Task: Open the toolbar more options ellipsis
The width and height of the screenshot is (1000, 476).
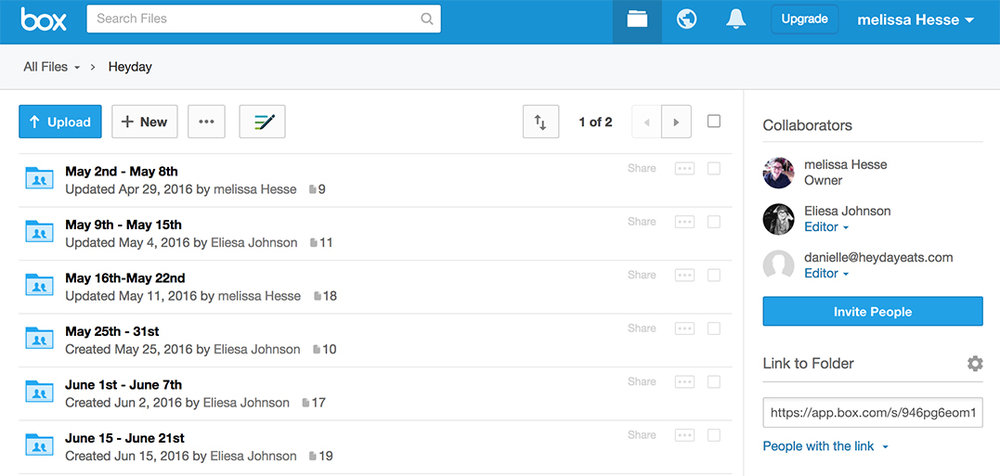Action: point(206,121)
